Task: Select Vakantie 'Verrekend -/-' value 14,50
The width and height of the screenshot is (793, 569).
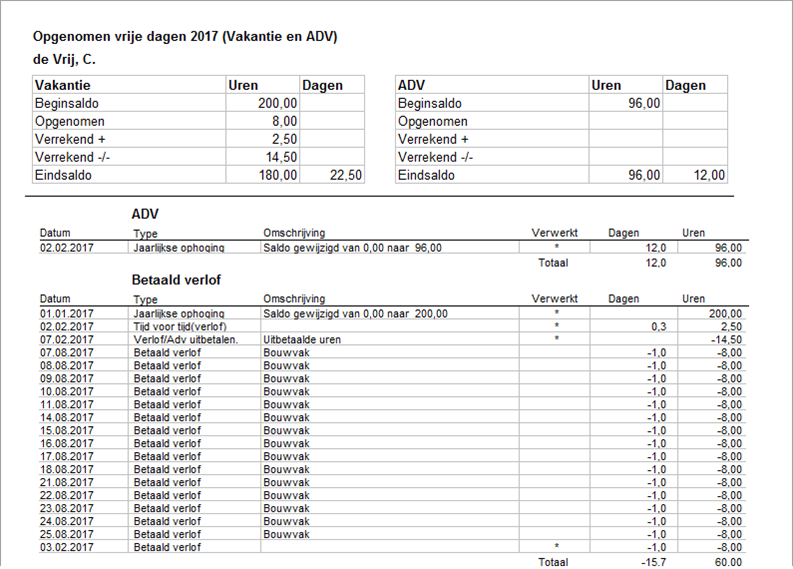Action: [x=281, y=157]
